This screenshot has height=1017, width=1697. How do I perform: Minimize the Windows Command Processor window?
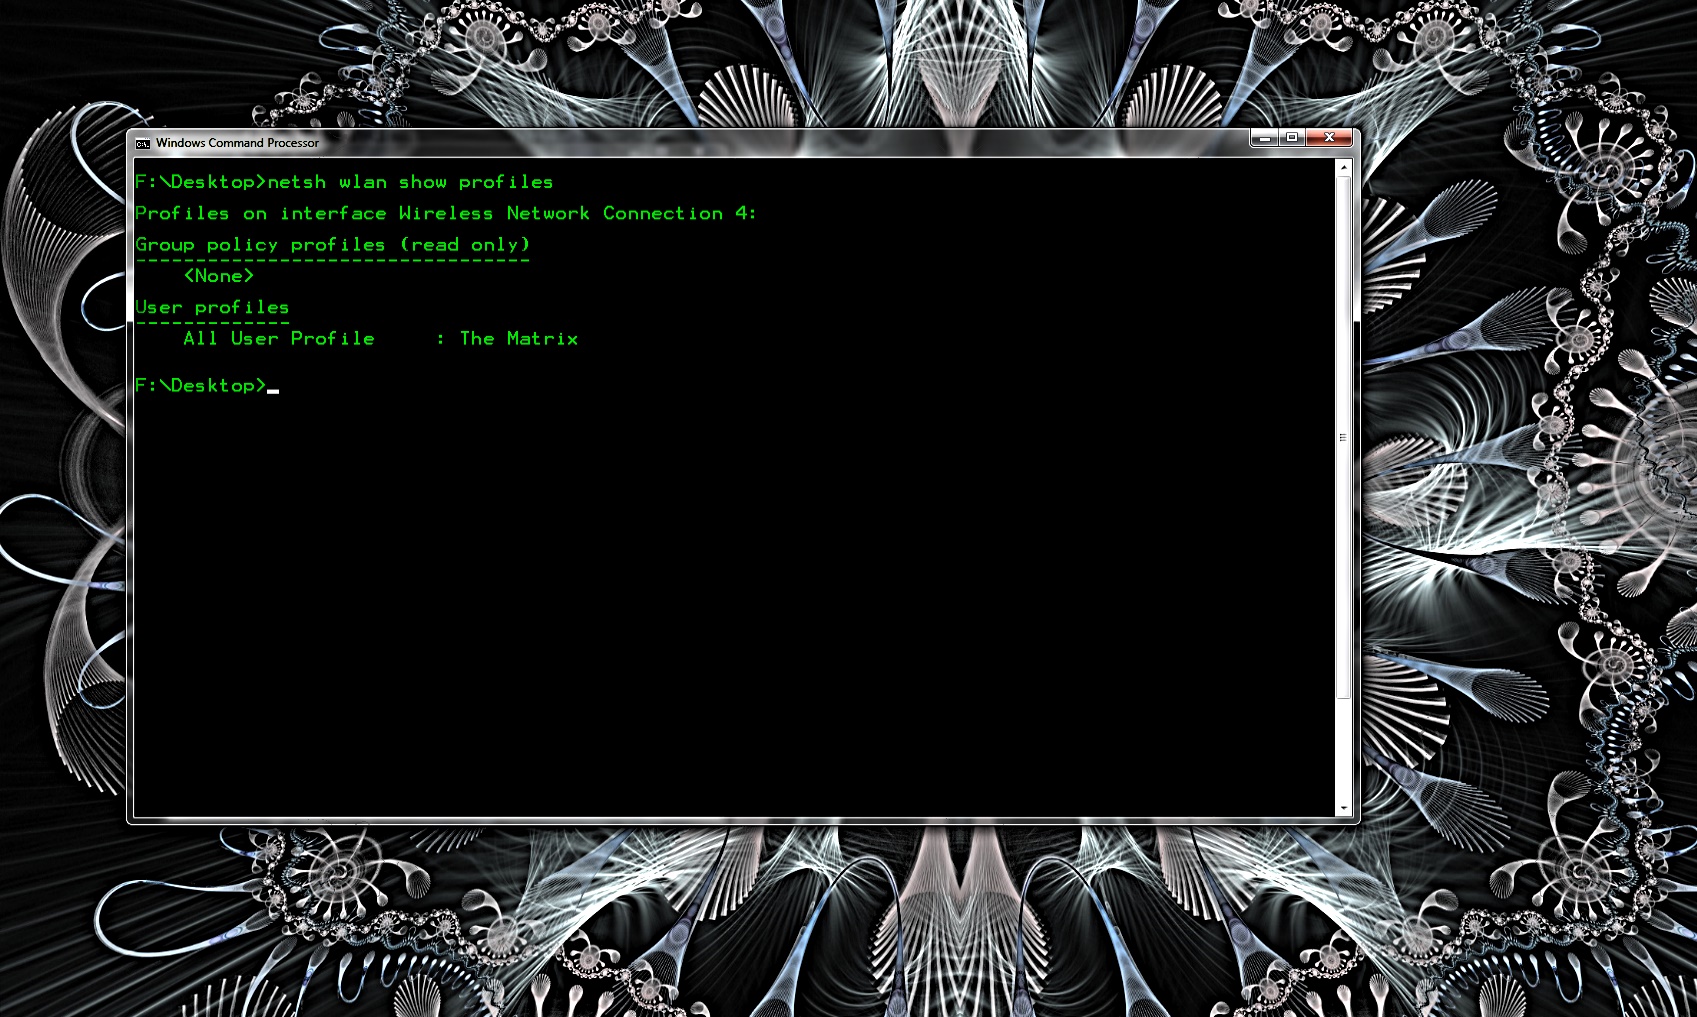tap(1264, 138)
